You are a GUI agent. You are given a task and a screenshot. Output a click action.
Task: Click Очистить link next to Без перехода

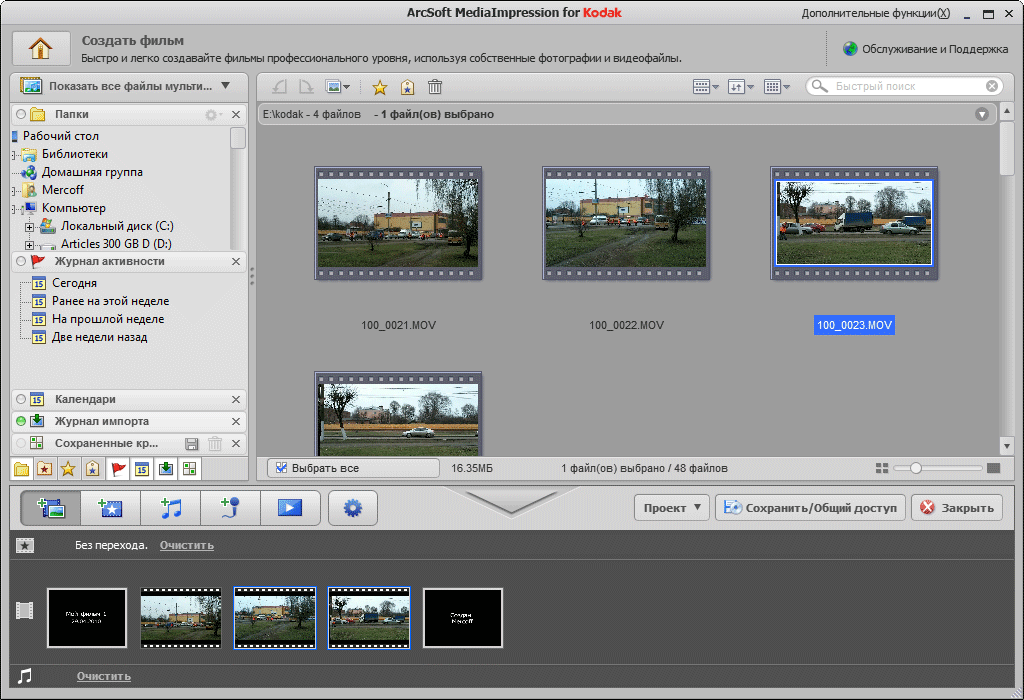[187, 545]
